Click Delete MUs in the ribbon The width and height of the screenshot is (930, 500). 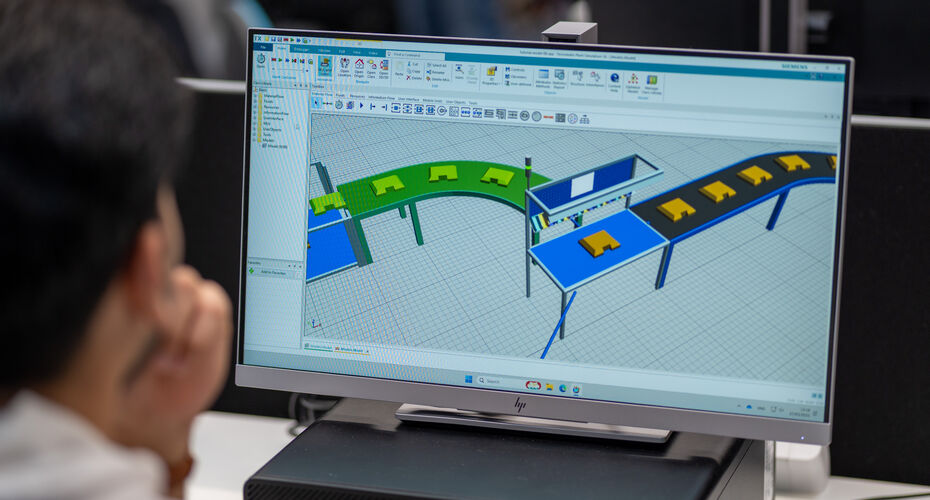pyautogui.click(x=438, y=79)
